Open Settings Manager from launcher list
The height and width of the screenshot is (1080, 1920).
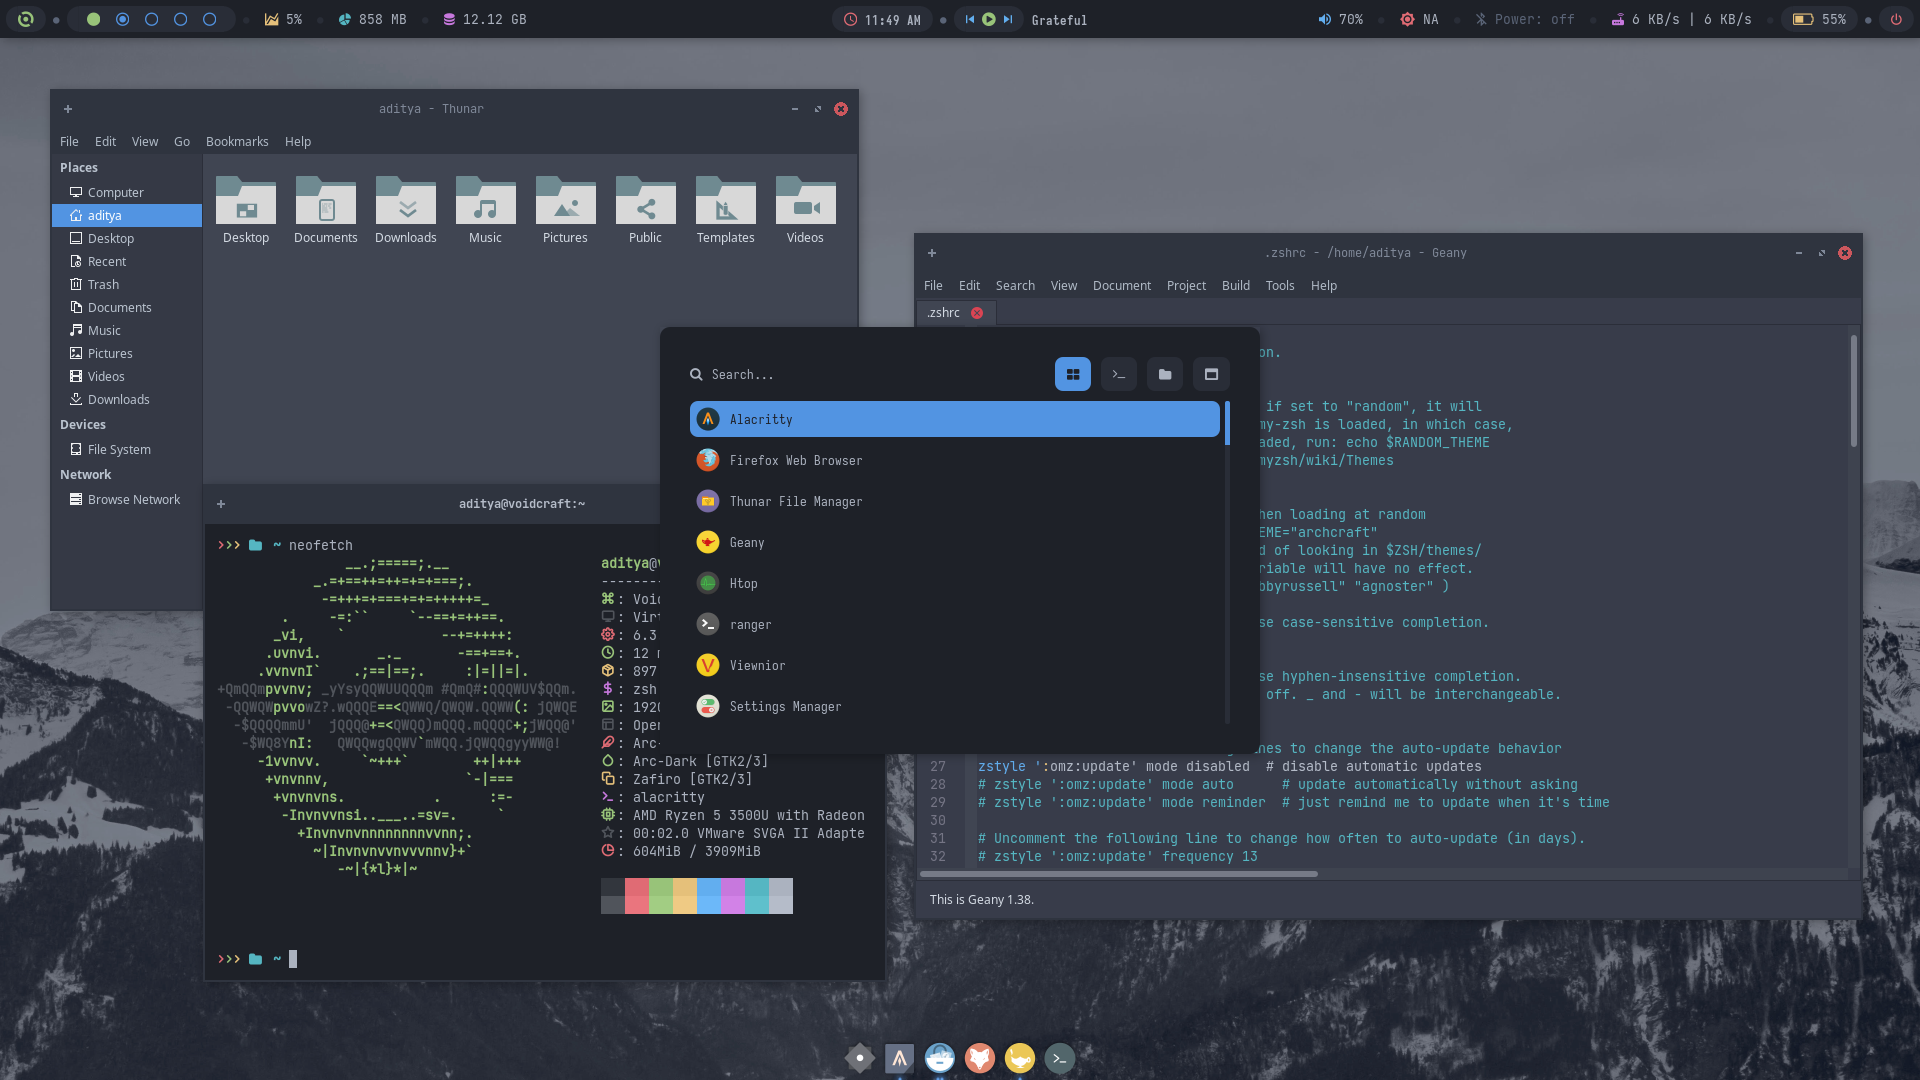point(784,707)
